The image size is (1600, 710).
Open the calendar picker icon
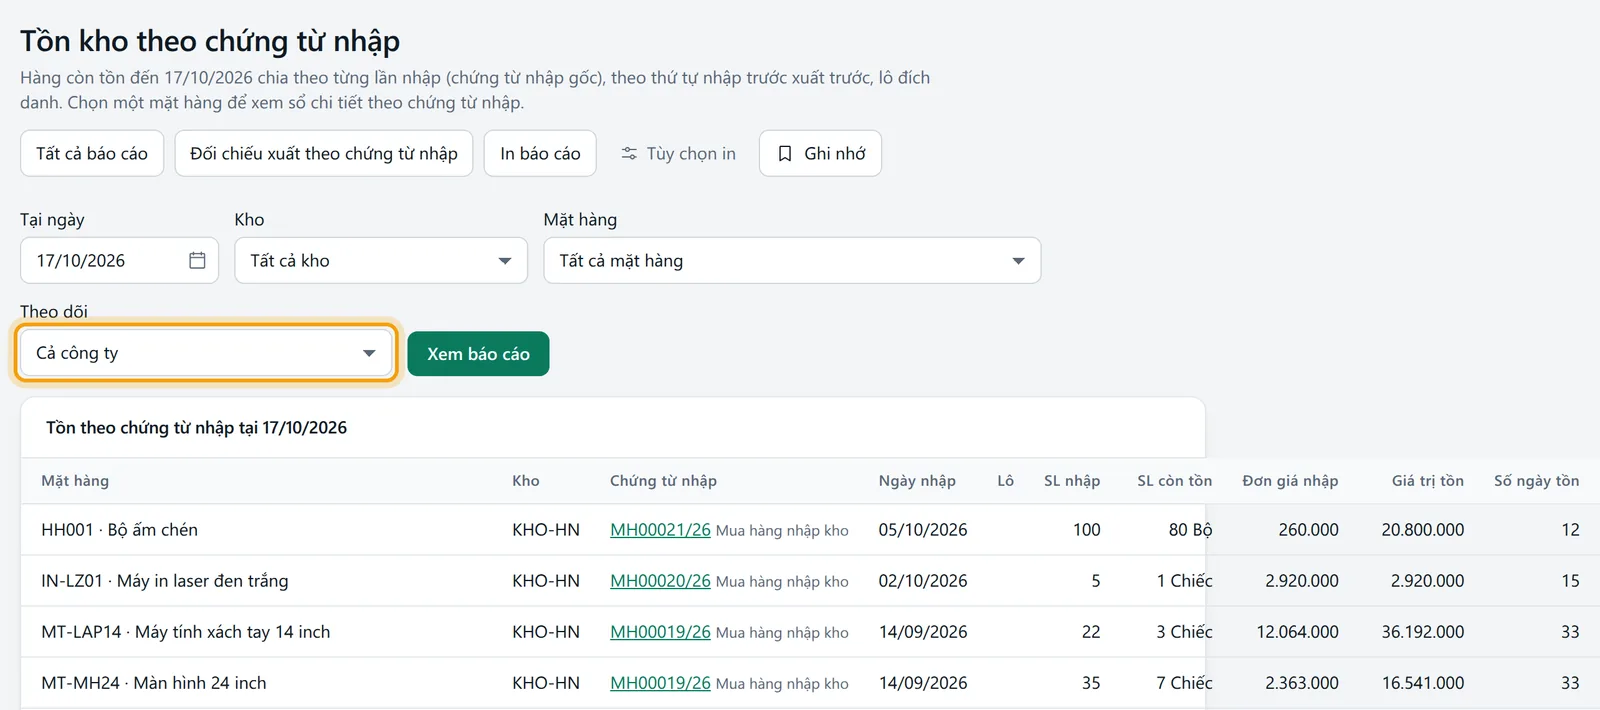pos(197,260)
